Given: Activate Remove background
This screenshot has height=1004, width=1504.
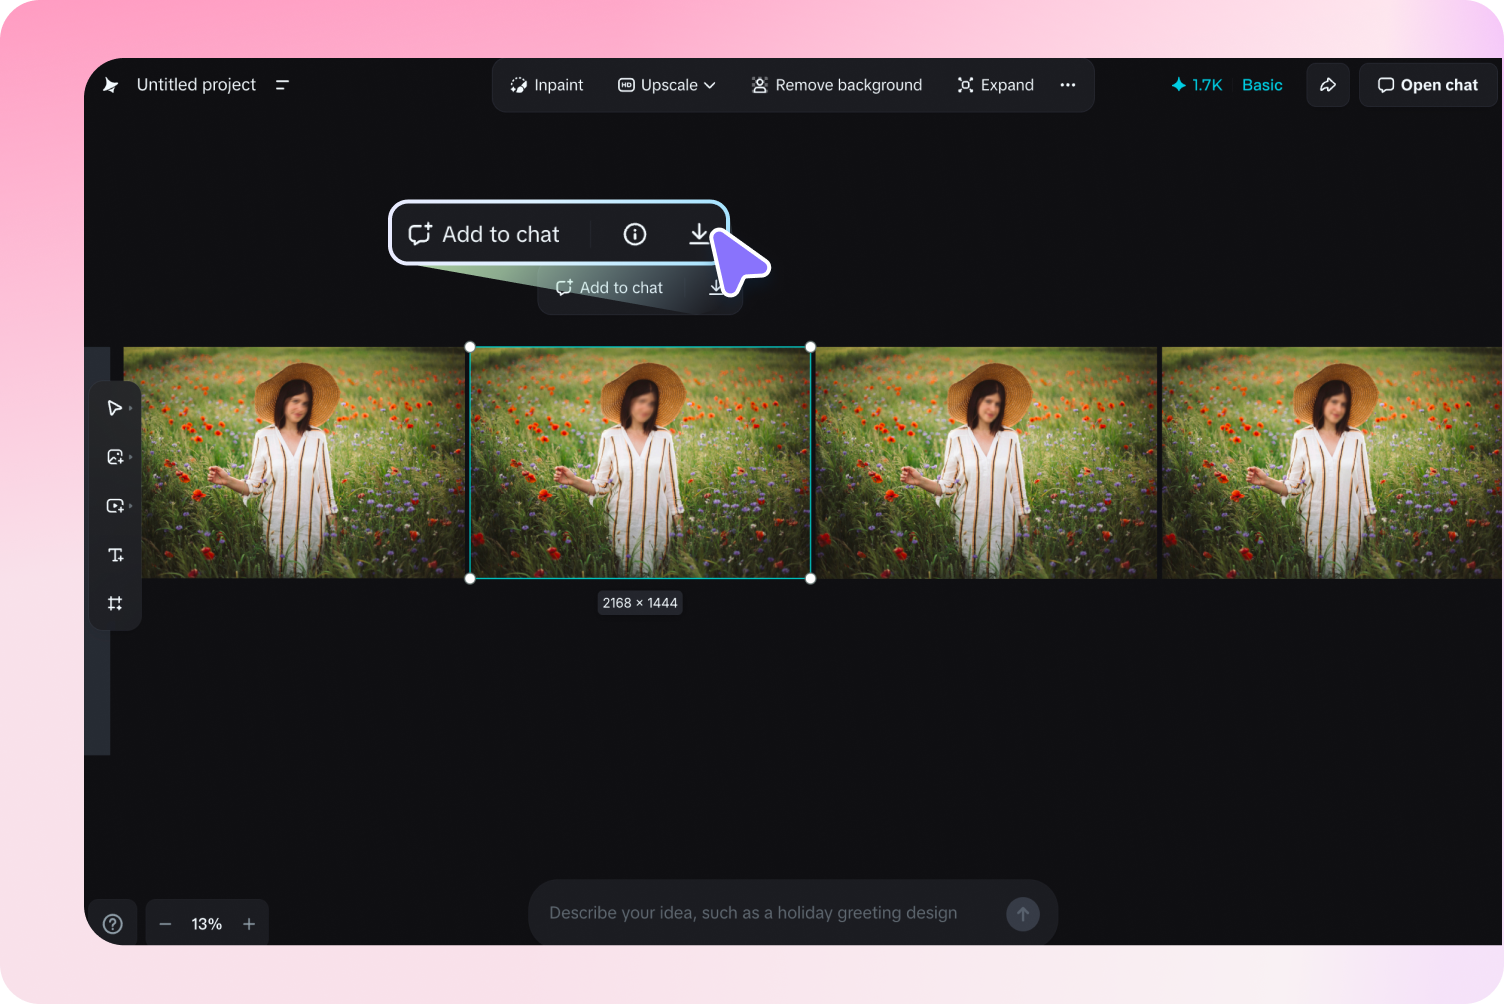Looking at the screenshot, I should click(x=836, y=85).
